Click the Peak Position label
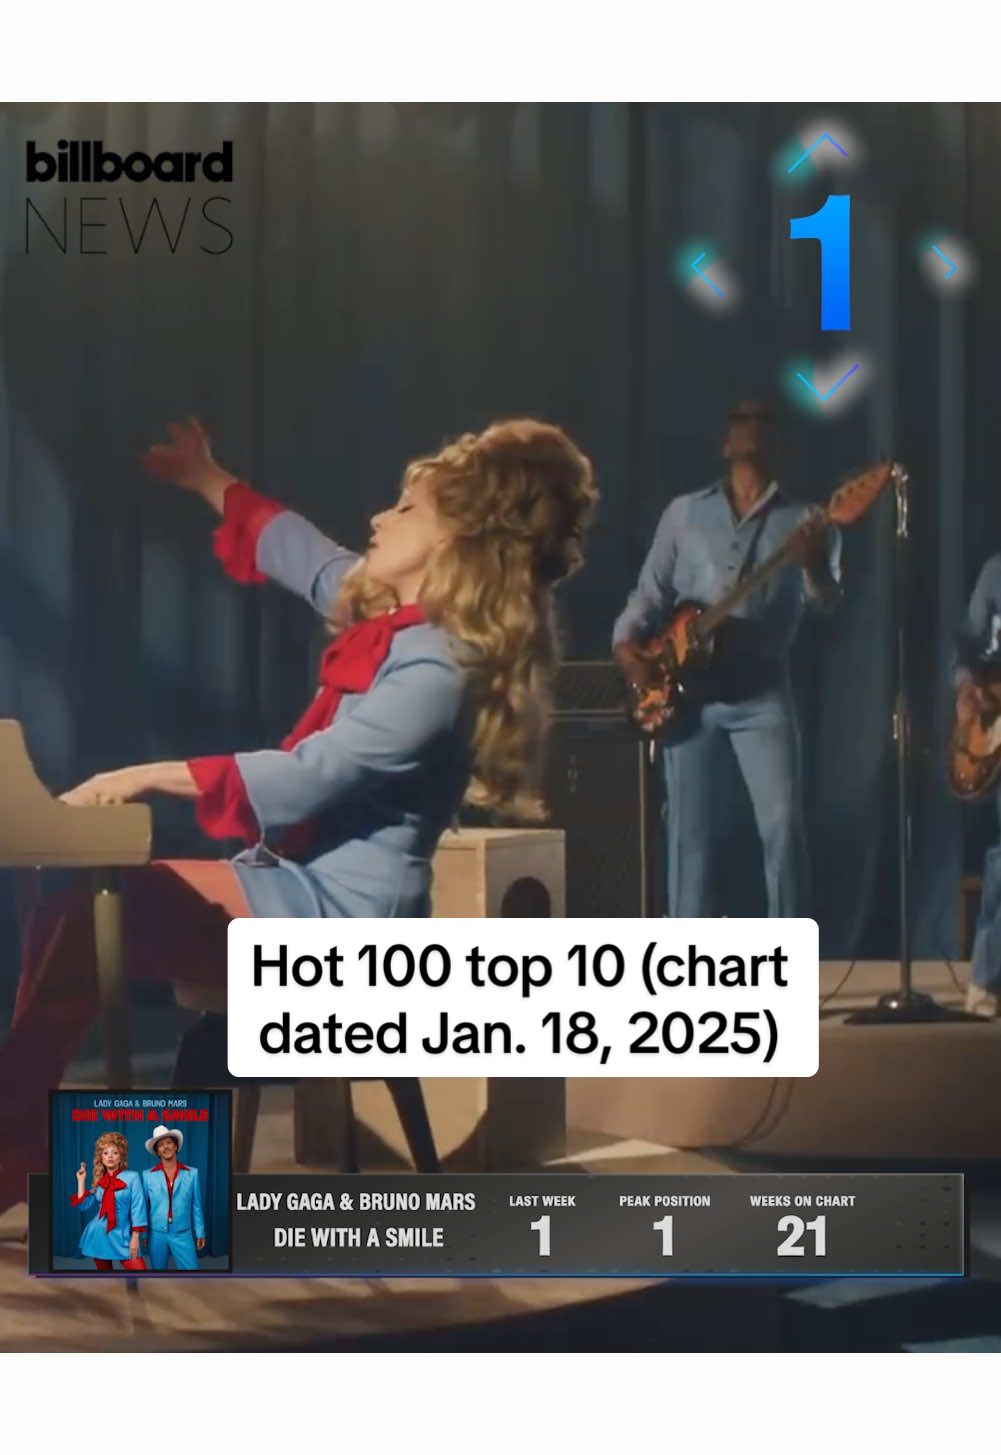The width and height of the screenshot is (1001, 1455). [664, 1201]
